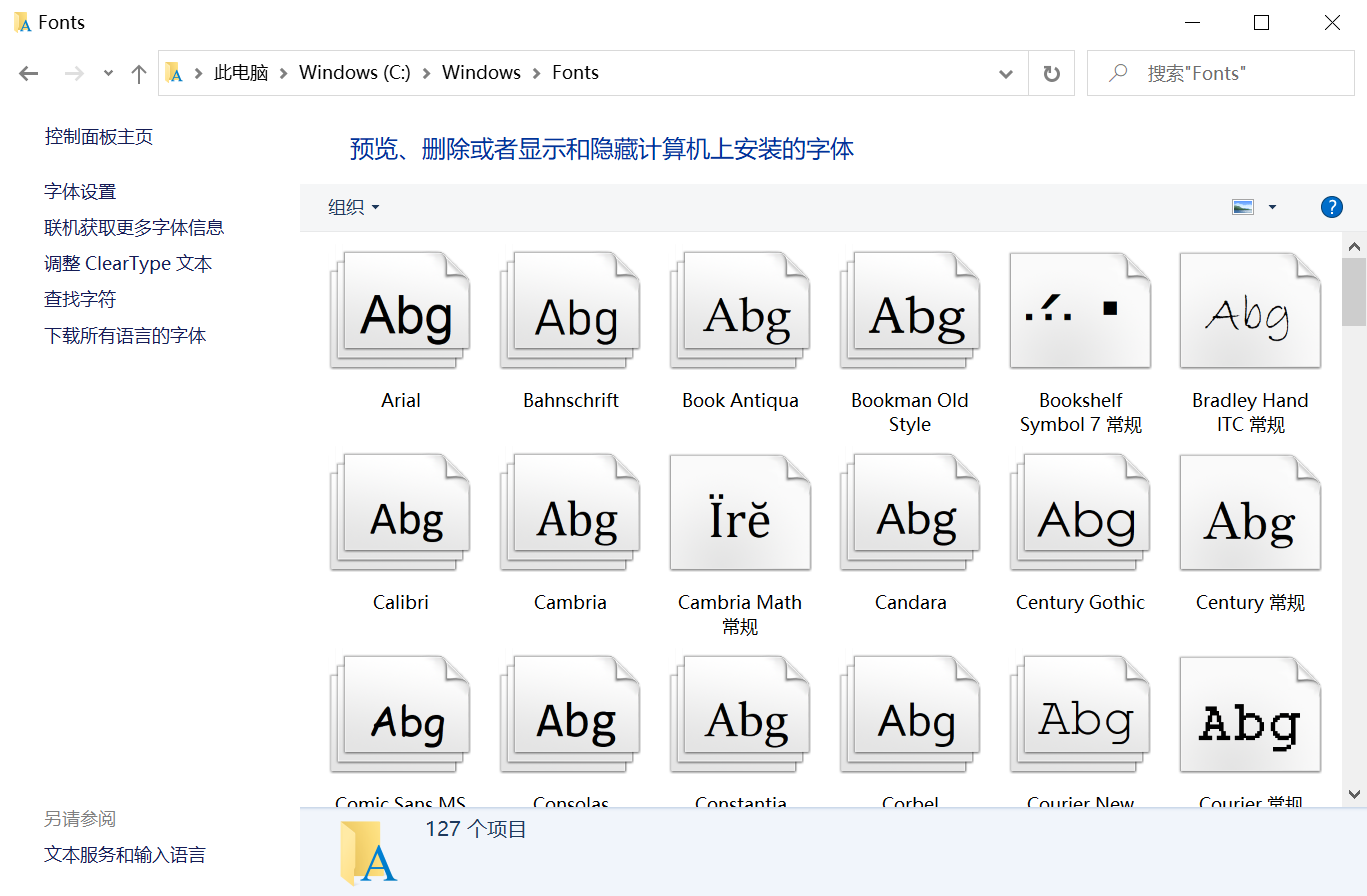Open help with the question mark icon
This screenshot has width=1367, height=896.
[1331, 207]
